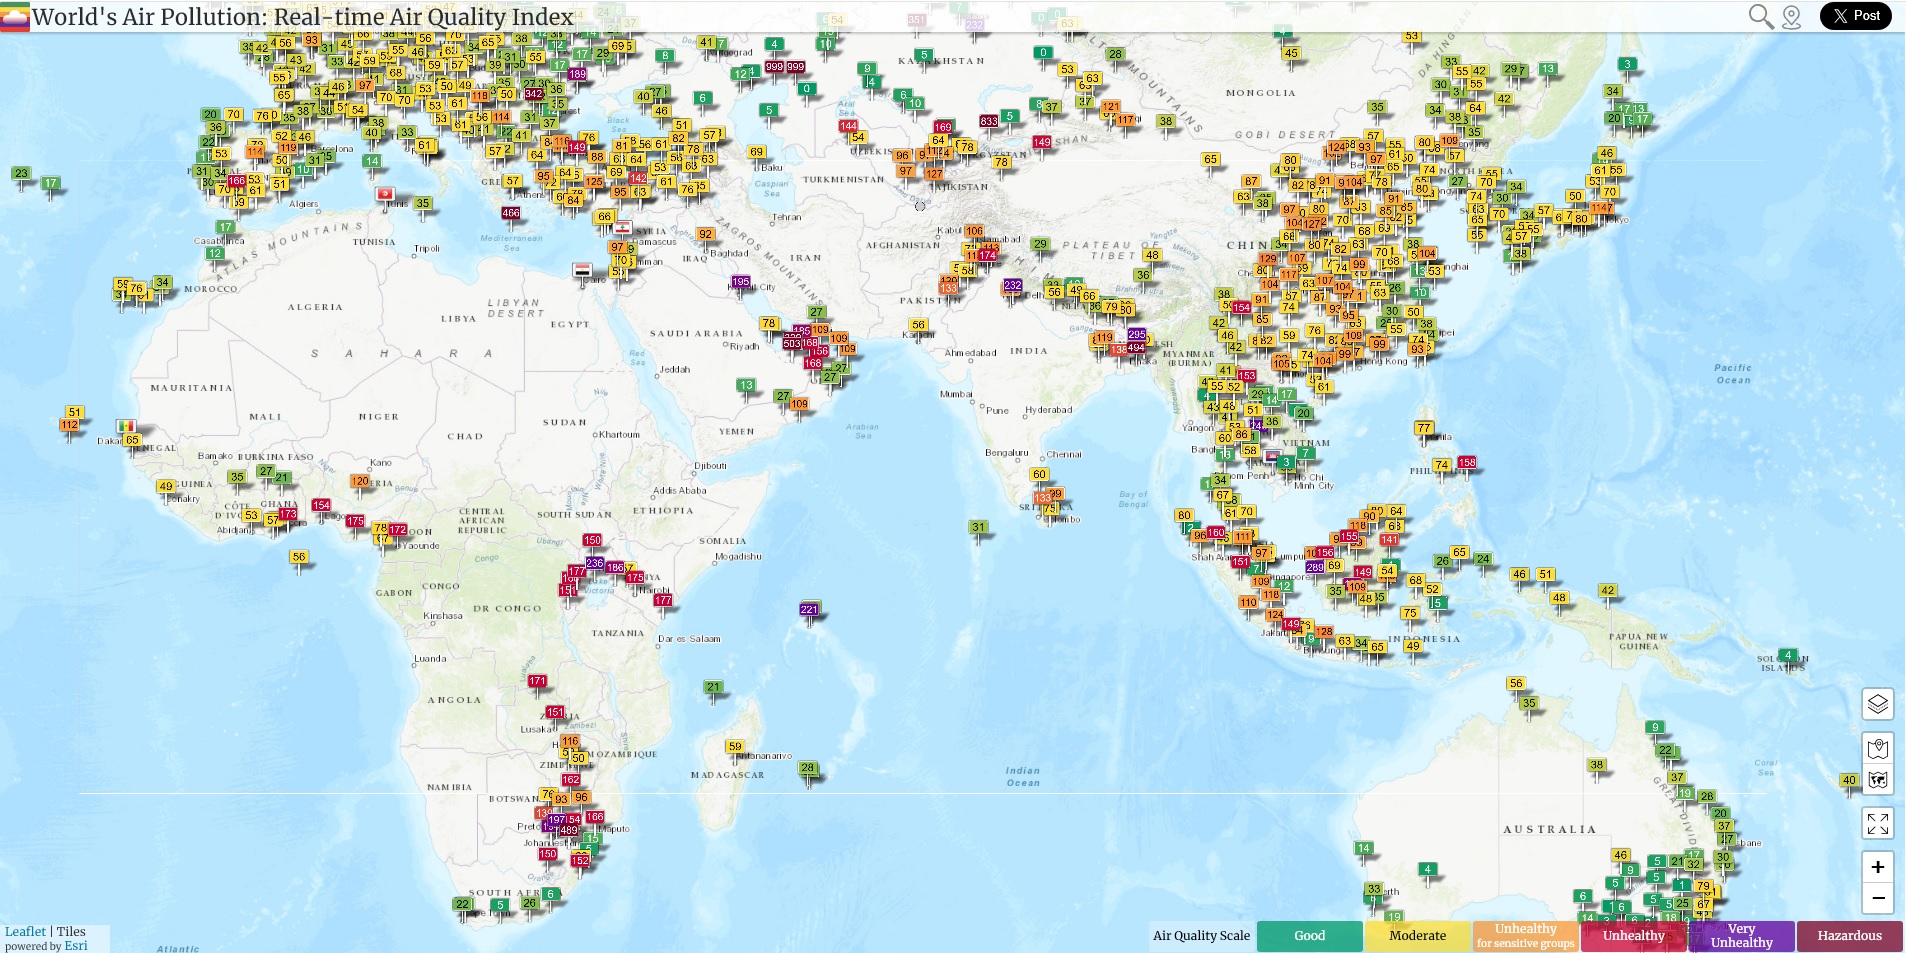
Task: Click the map-with-pin icon on the right
Action: tap(1878, 748)
